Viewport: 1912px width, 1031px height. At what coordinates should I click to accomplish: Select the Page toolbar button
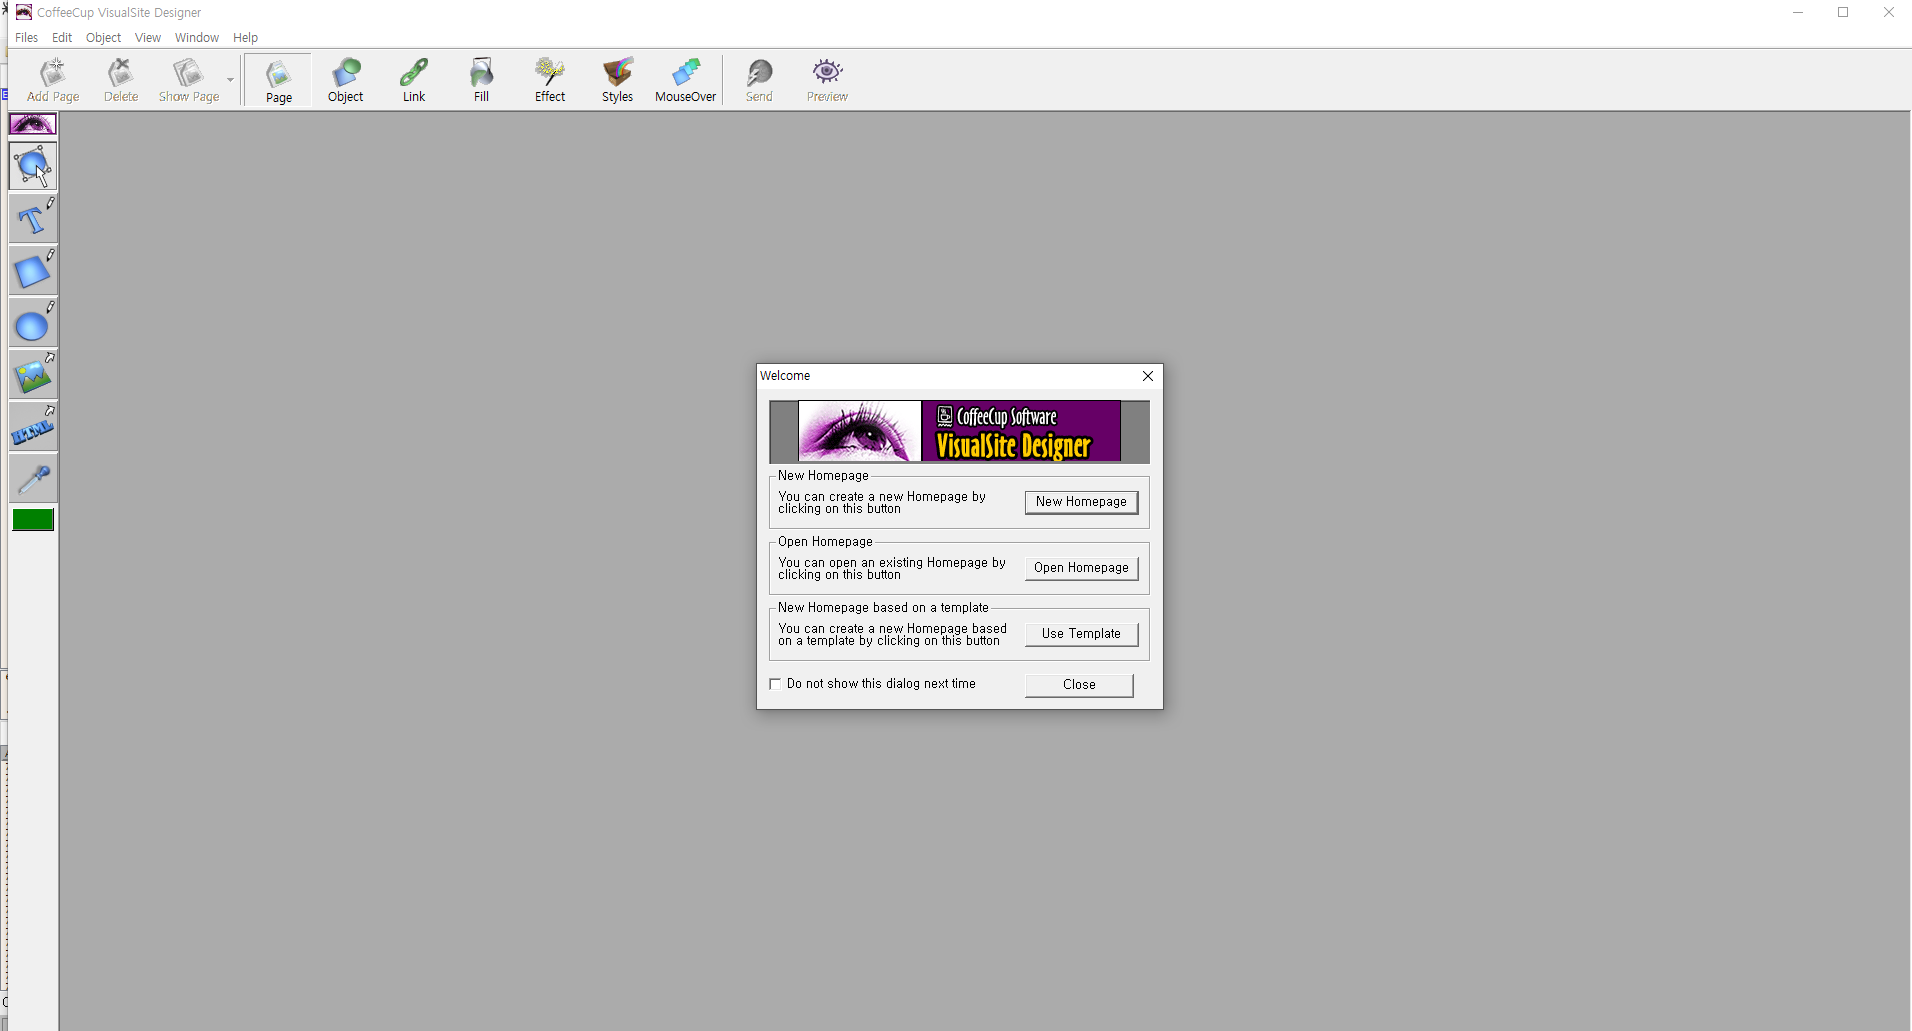pyautogui.click(x=279, y=80)
